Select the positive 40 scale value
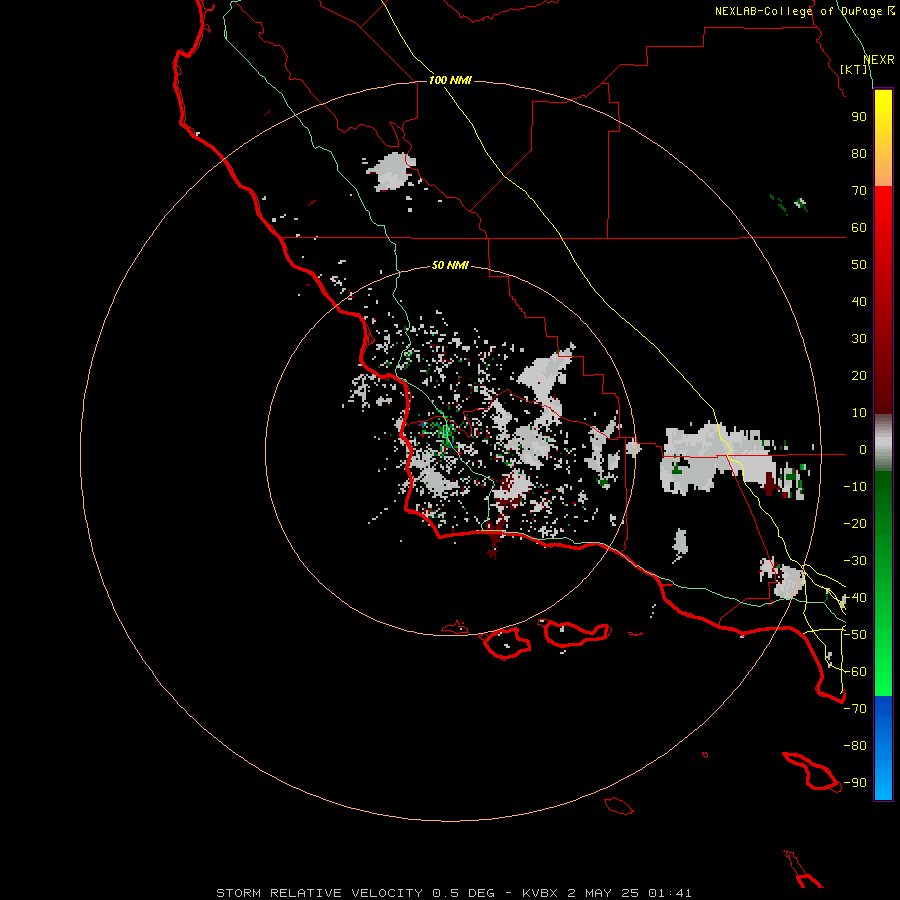The height and width of the screenshot is (900, 900). coord(859,302)
